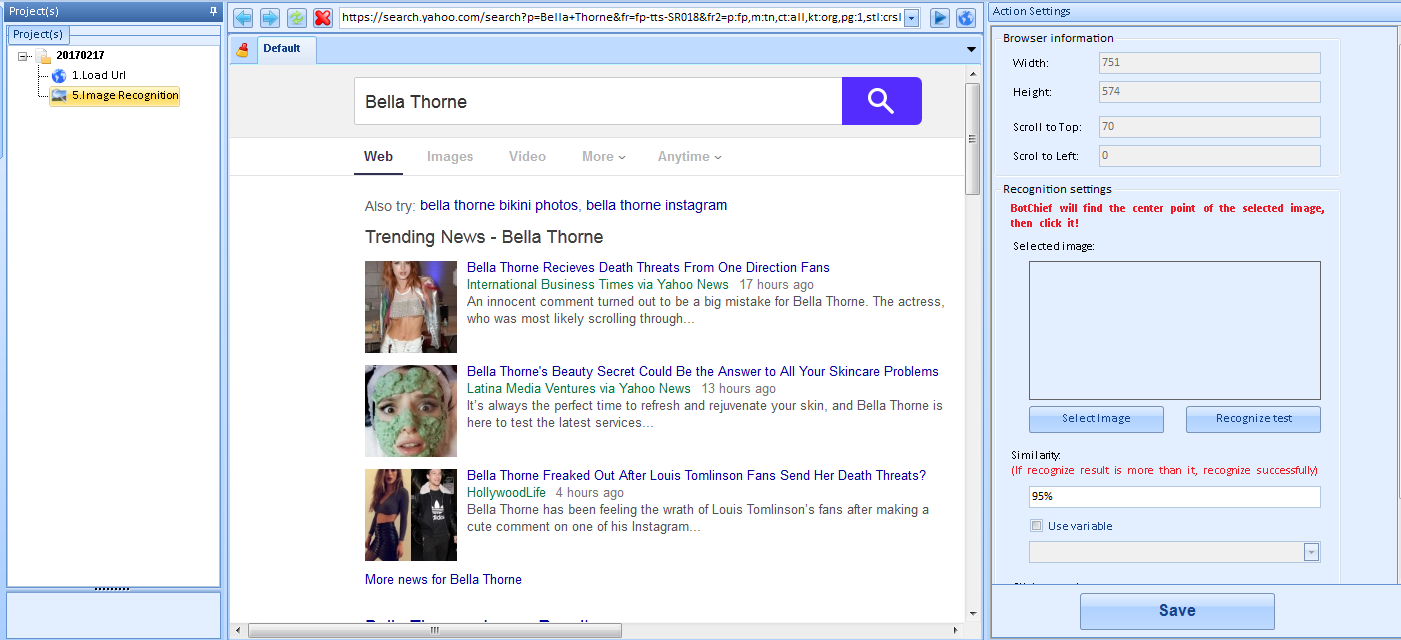Click the Select Image button
Viewport: 1401px width, 640px height.
[x=1096, y=419]
